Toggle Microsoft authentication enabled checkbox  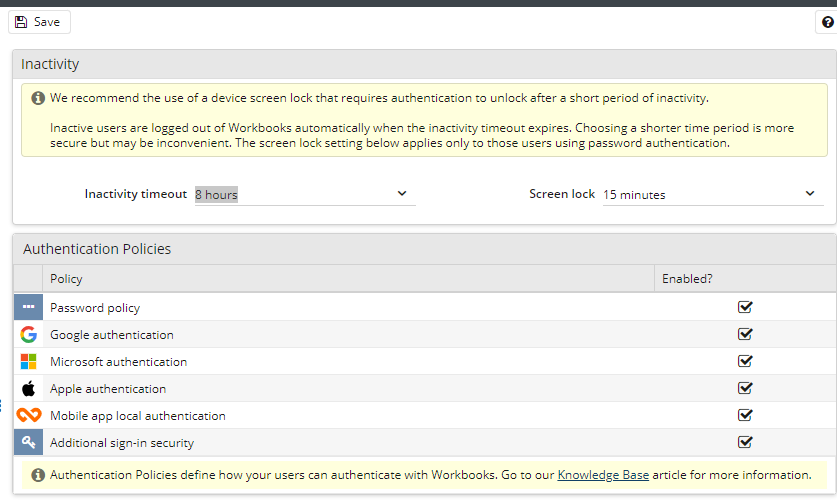coord(745,361)
